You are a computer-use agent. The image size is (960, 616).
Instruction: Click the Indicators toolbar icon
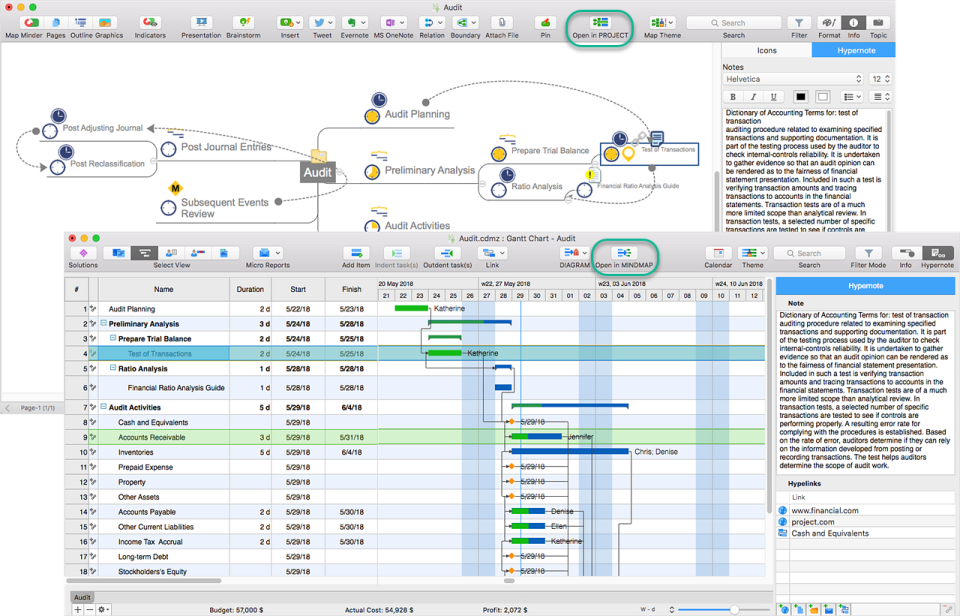click(150, 21)
